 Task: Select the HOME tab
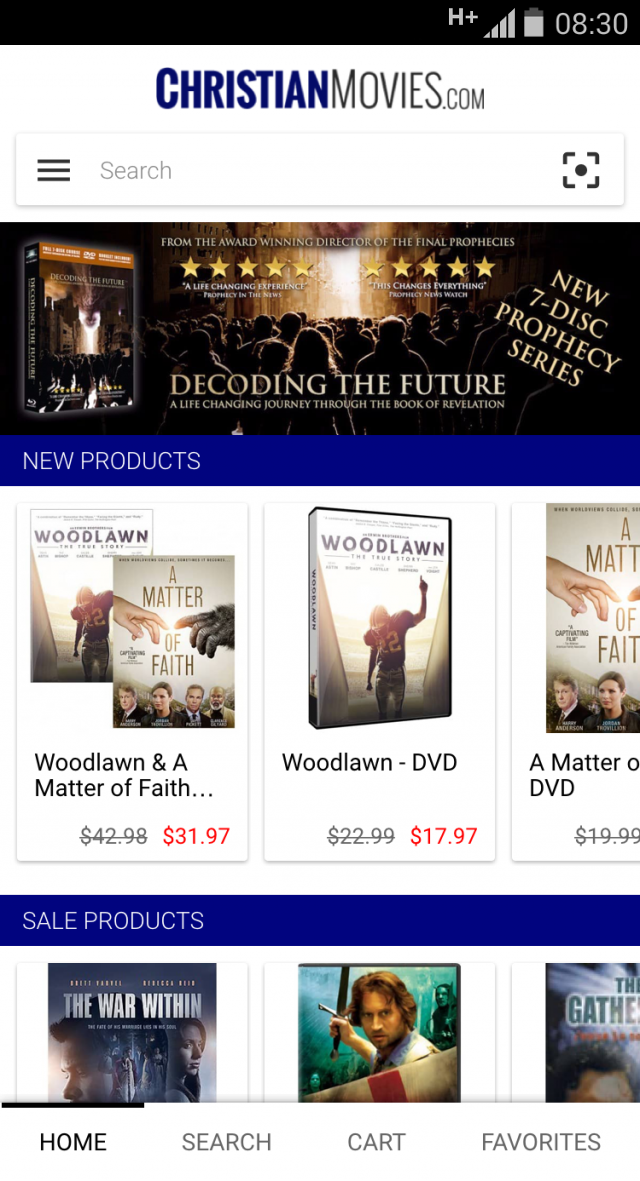(73, 1142)
